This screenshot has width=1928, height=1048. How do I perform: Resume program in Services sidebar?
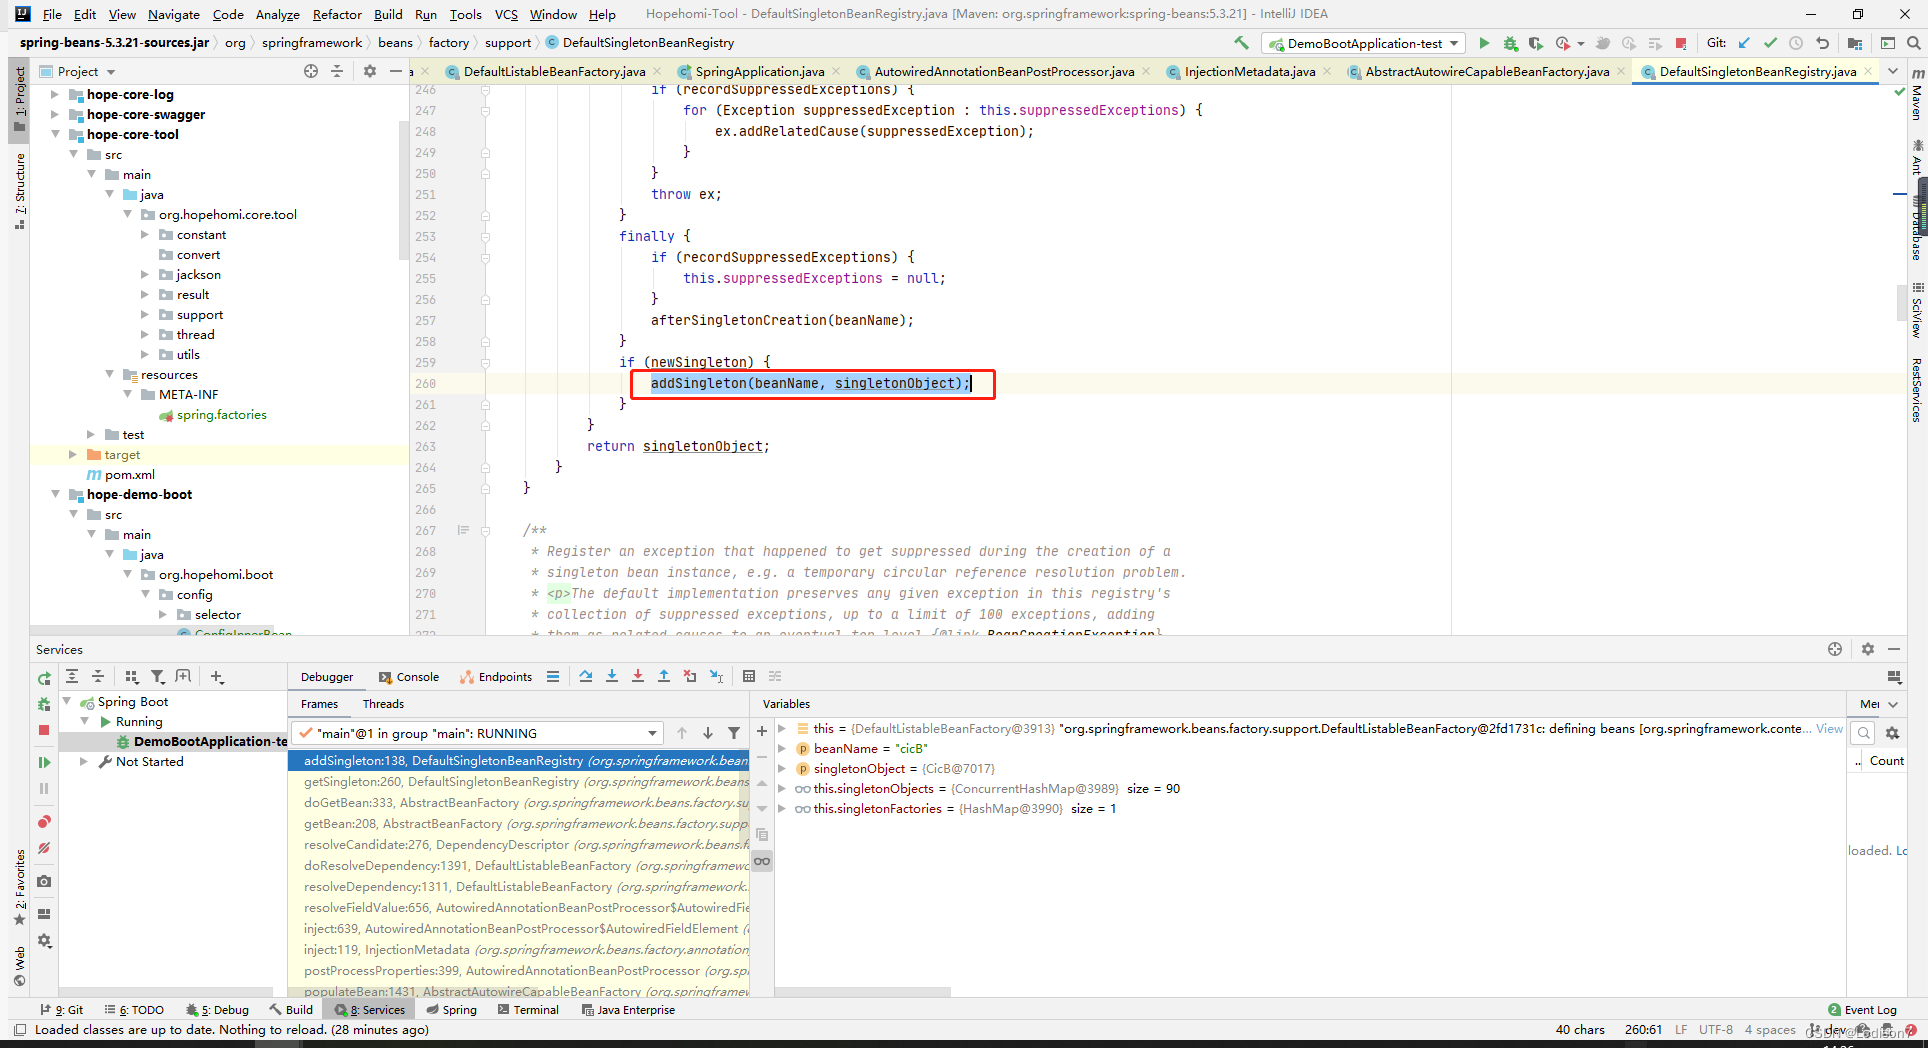click(x=44, y=762)
